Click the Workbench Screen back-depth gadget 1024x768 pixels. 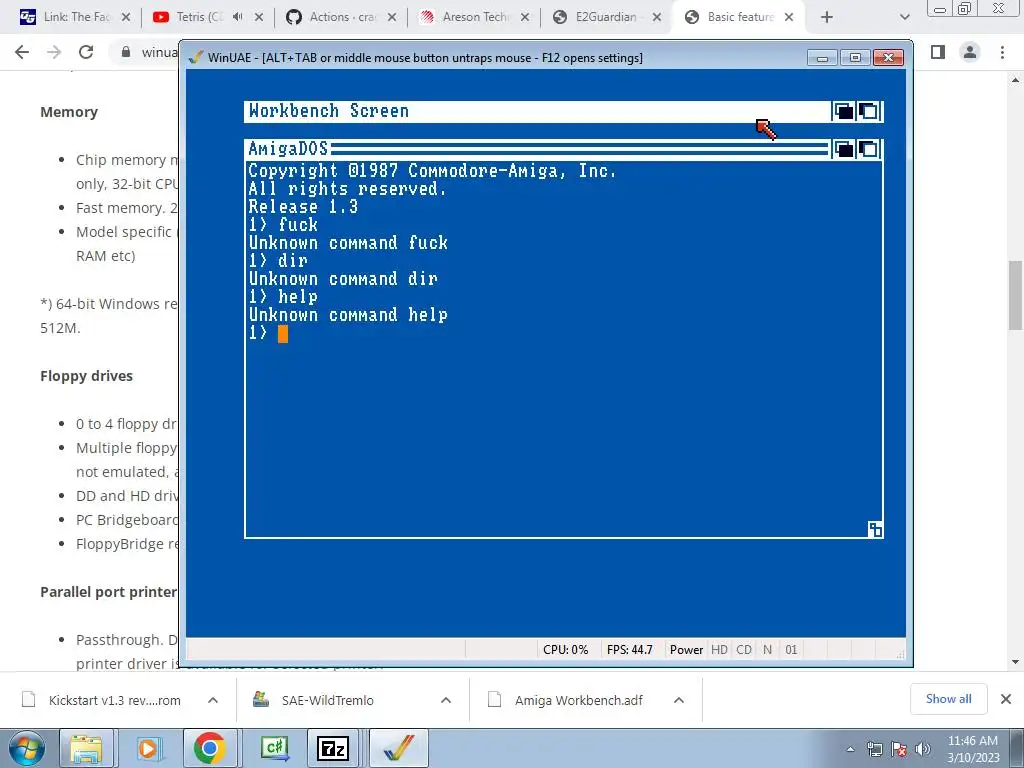click(844, 111)
